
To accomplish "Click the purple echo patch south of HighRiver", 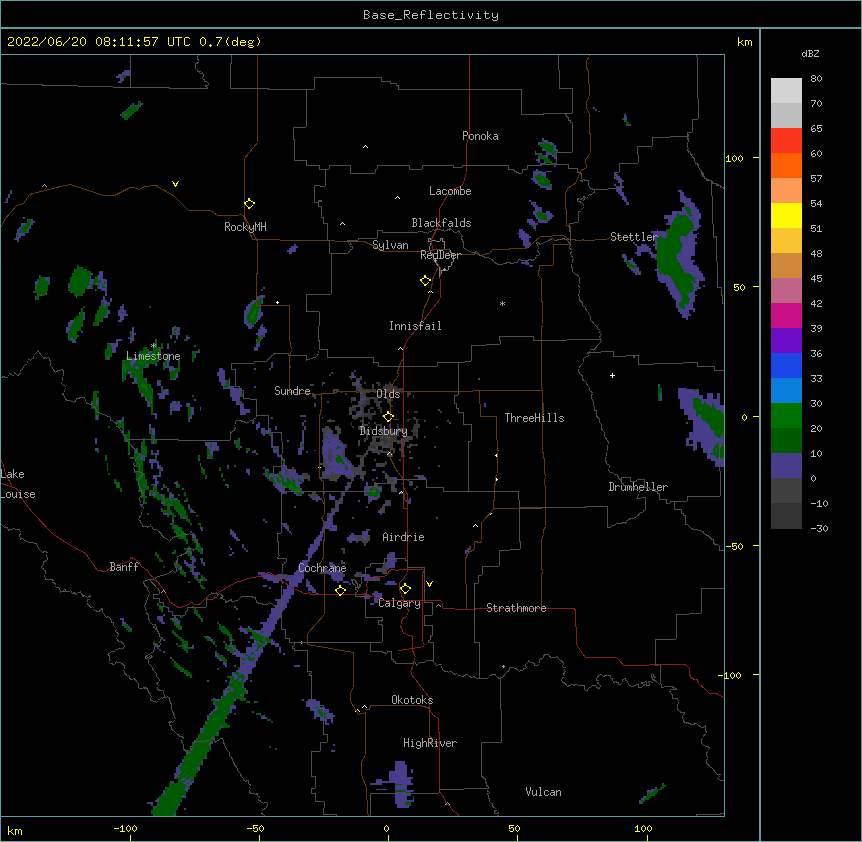I will 401,783.
